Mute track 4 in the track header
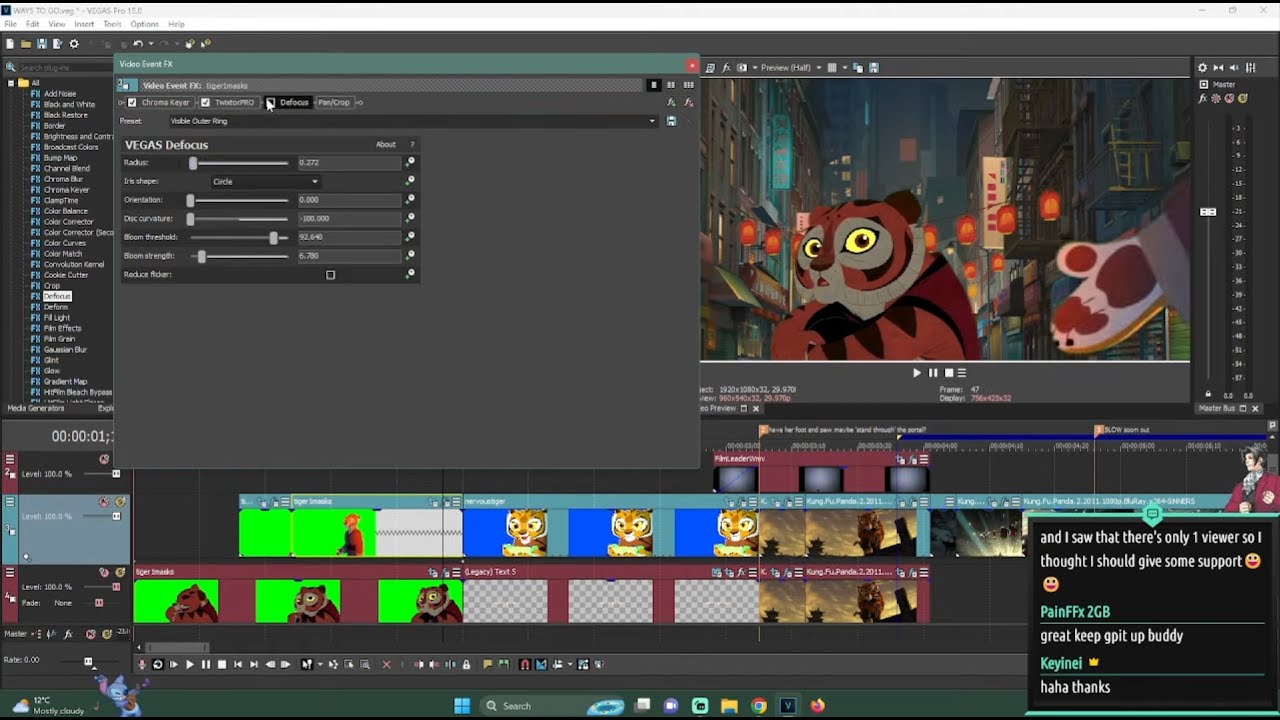The height and width of the screenshot is (720, 1280). coord(104,572)
